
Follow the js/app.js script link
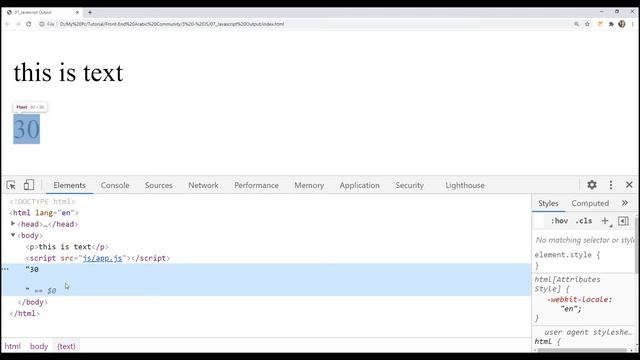point(102,258)
